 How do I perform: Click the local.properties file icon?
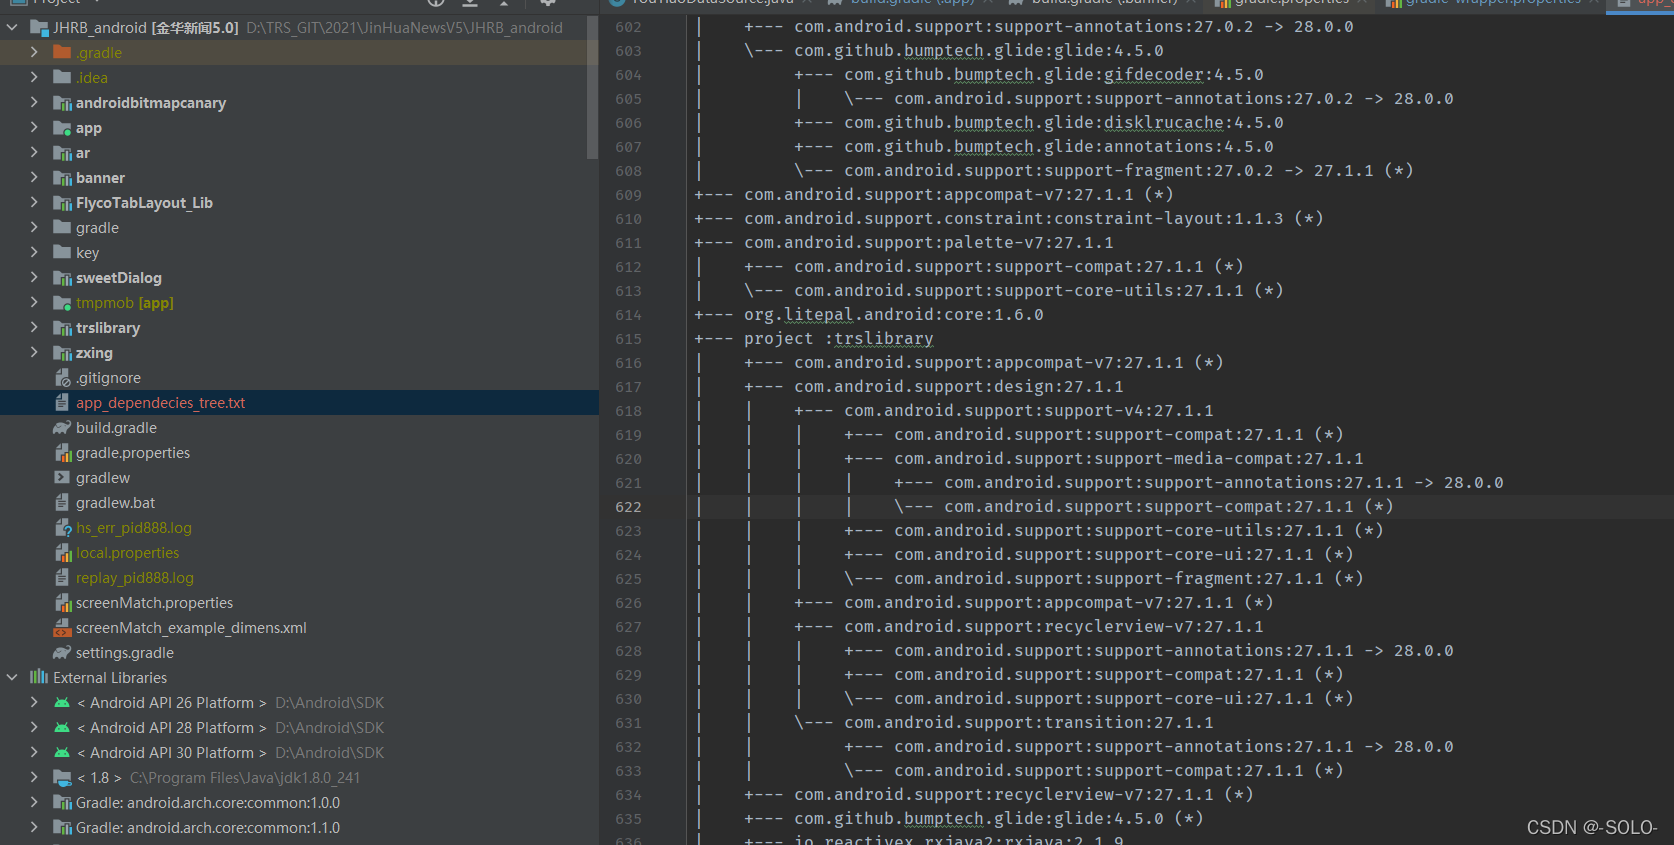[x=62, y=552]
